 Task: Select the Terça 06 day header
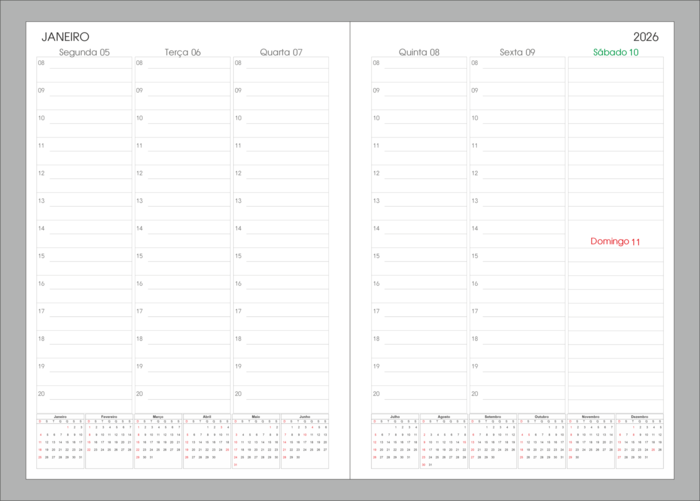coord(183,52)
